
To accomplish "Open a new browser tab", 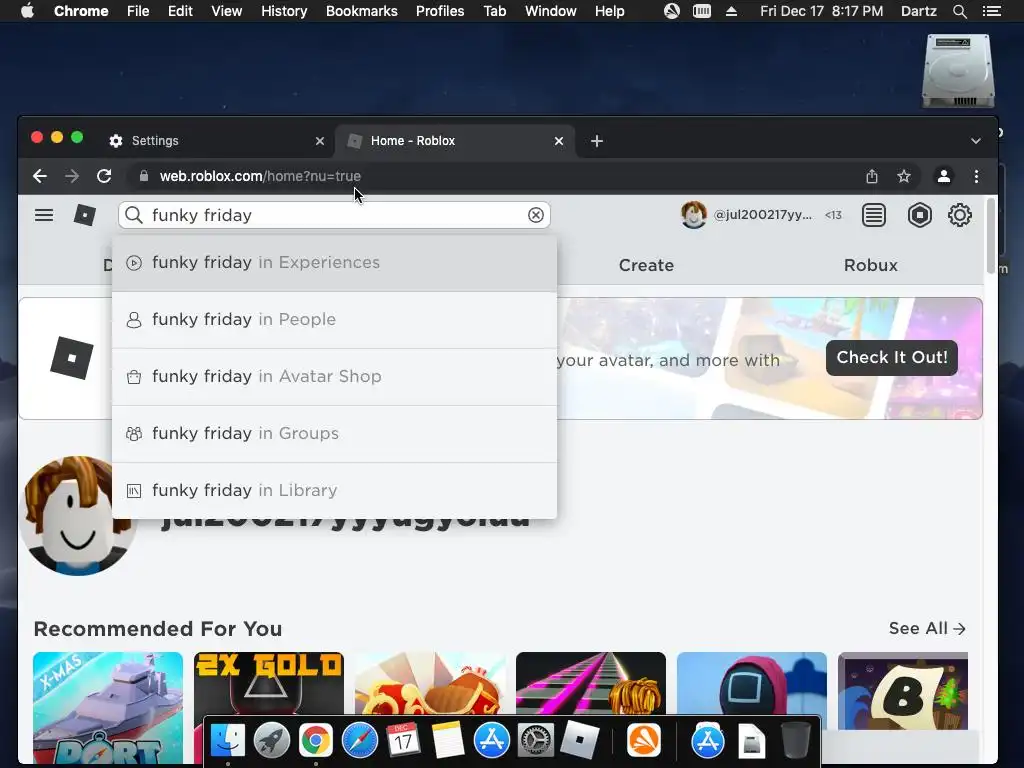I will coord(597,141).
